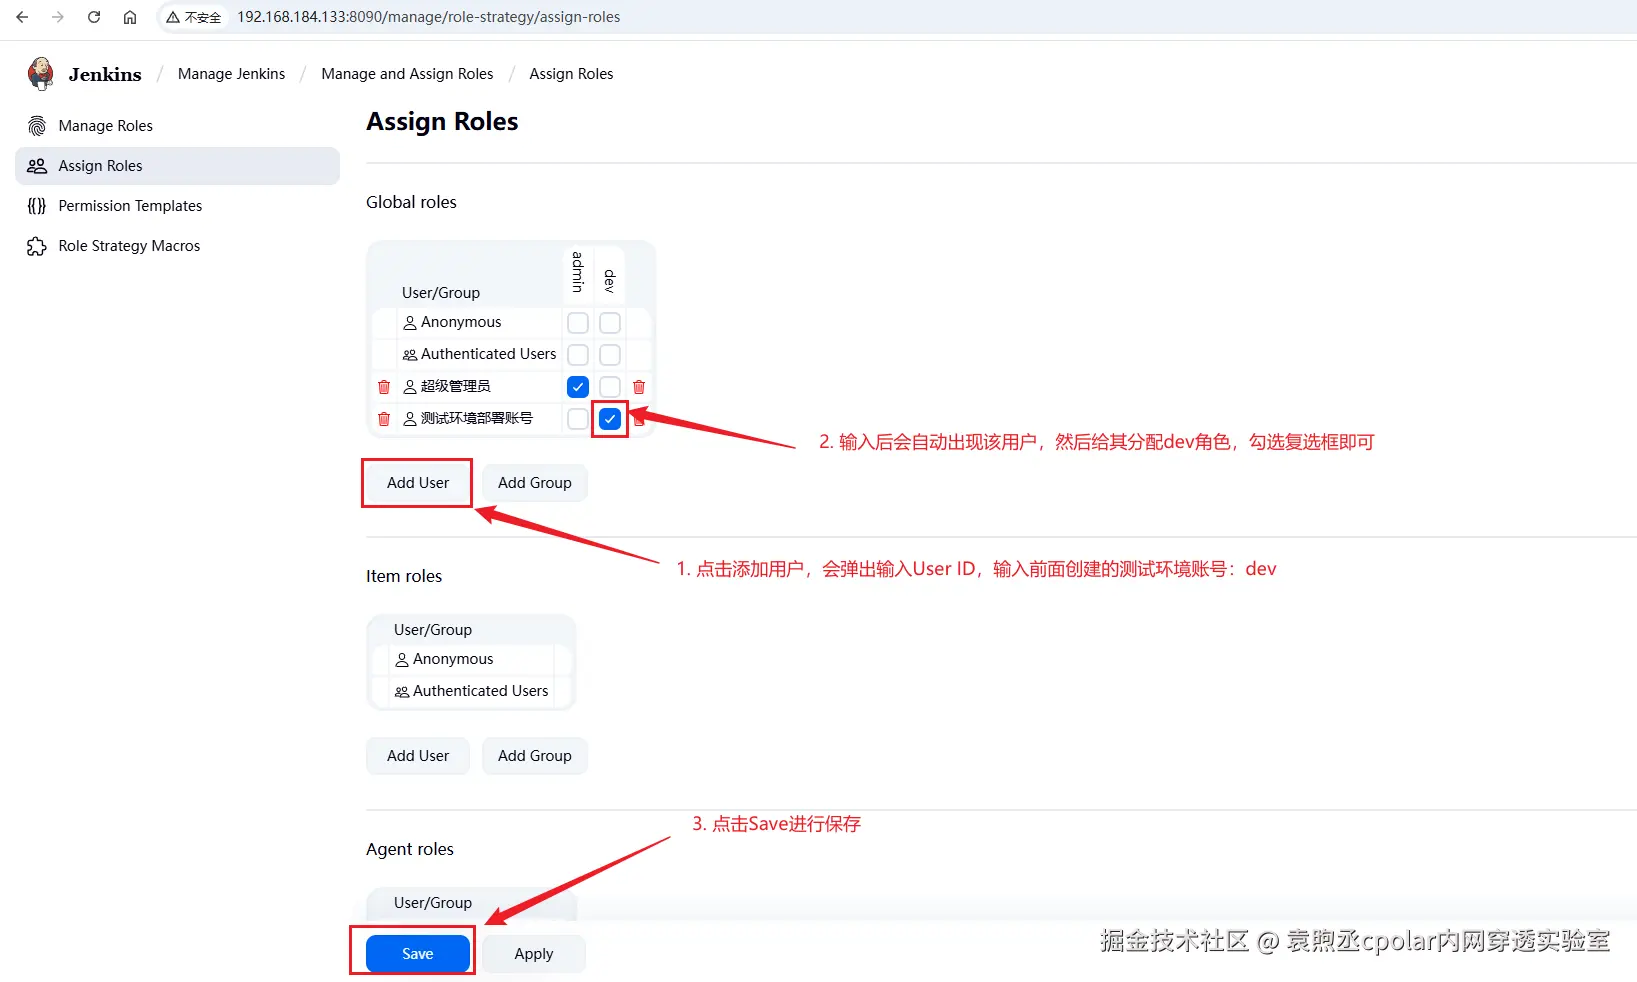Delete 超级管理员 row using left trash icon
1637x982 pixels.
click(384, 387)
